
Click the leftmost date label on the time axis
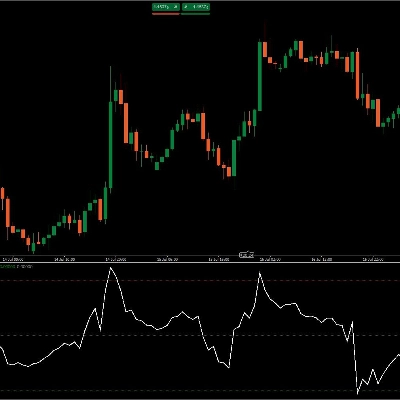click(x=9, y=259)
